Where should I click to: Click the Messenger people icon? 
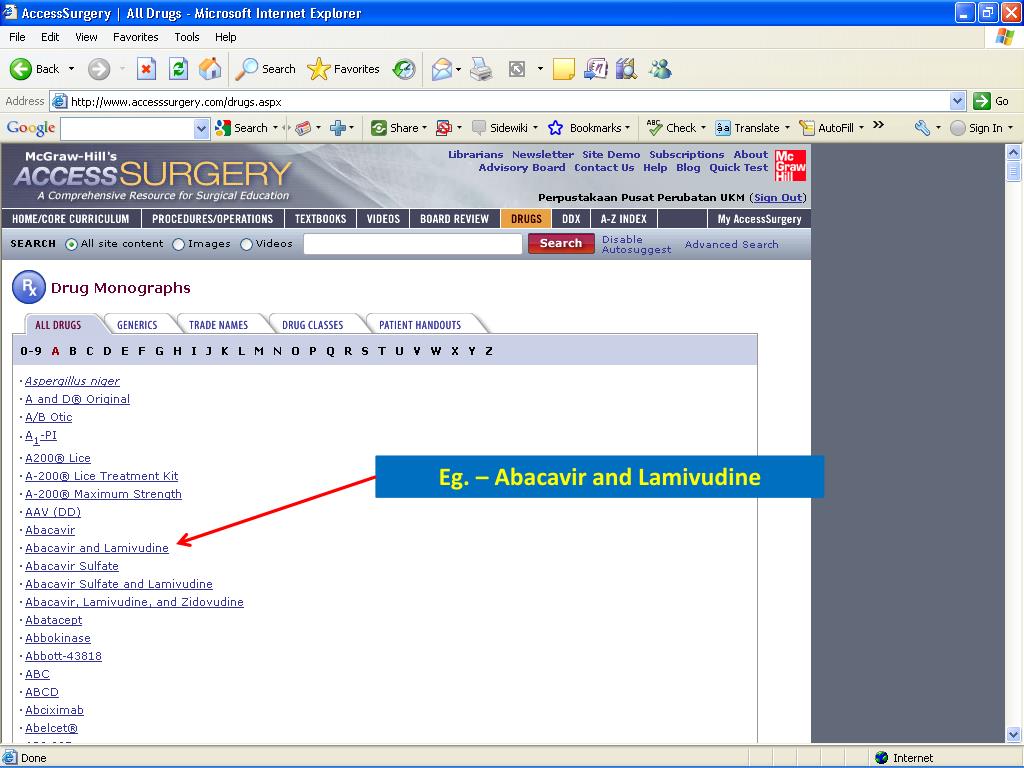pos(660,69)
